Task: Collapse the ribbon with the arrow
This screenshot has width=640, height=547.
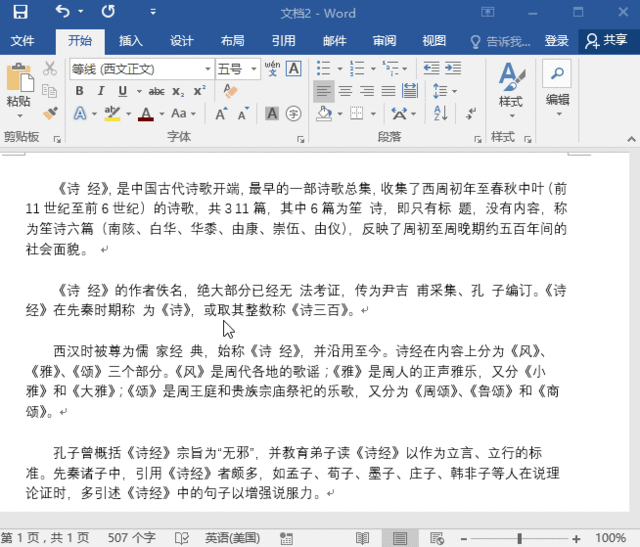Action: 631,139
